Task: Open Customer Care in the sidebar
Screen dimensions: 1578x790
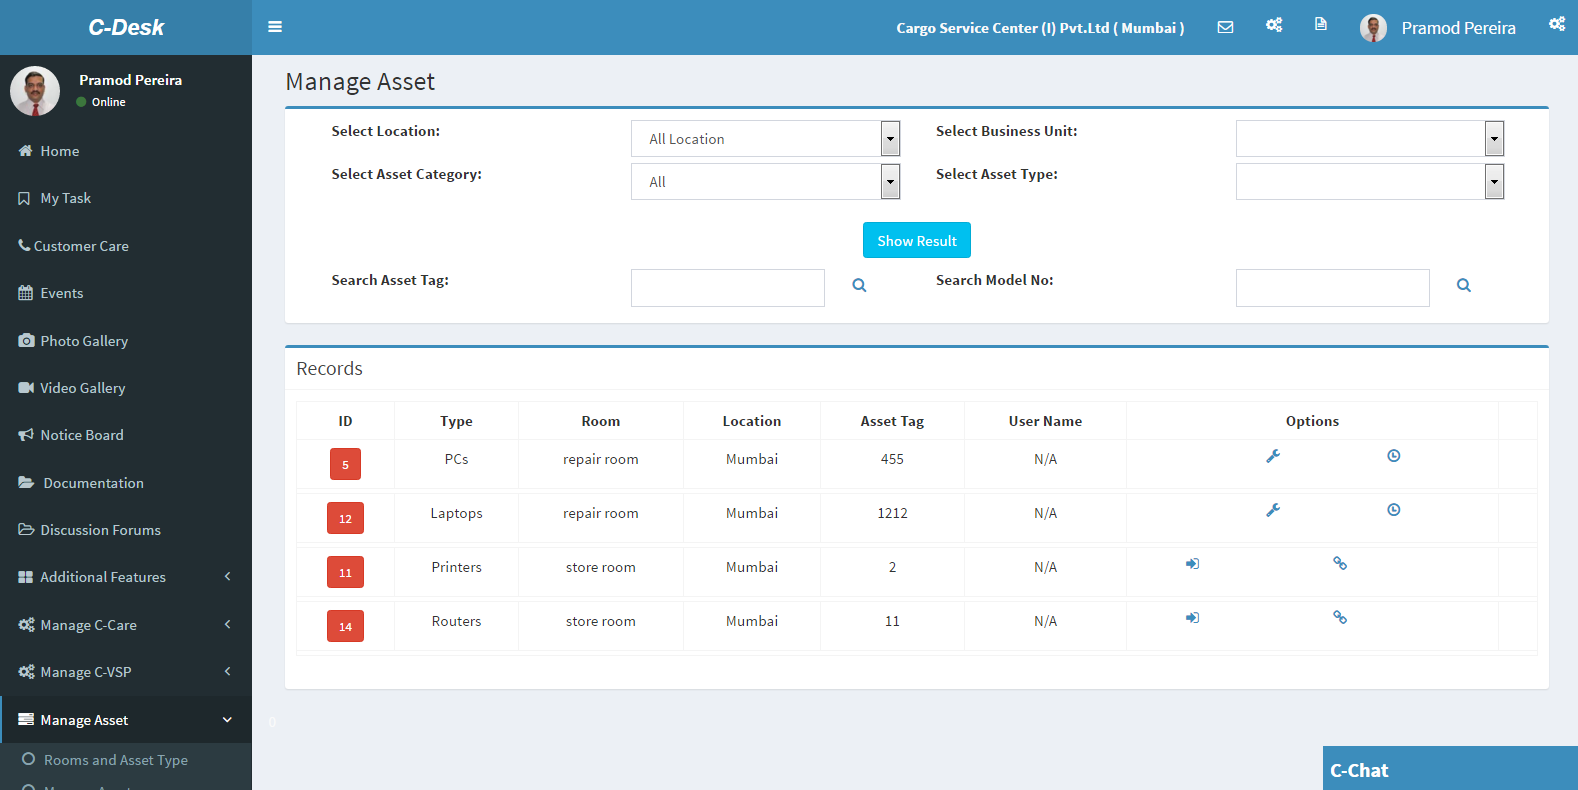Action: pyautogui.click(x=126, y=246)
